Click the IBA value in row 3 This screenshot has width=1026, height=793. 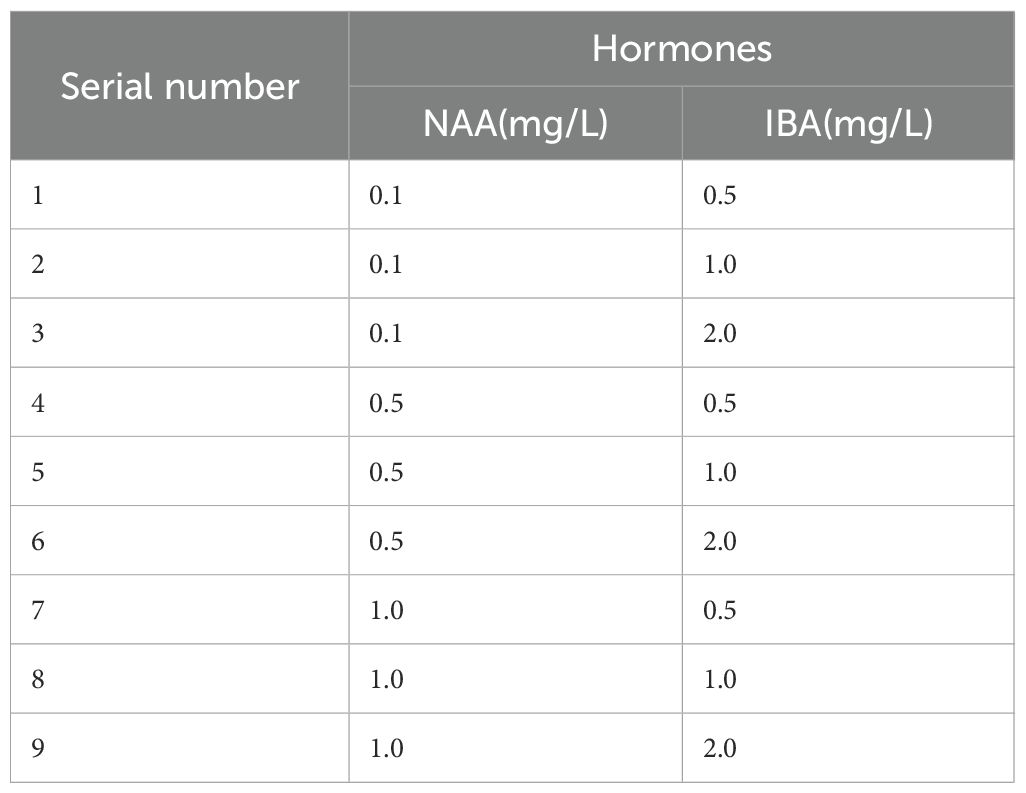coord(720,333)
